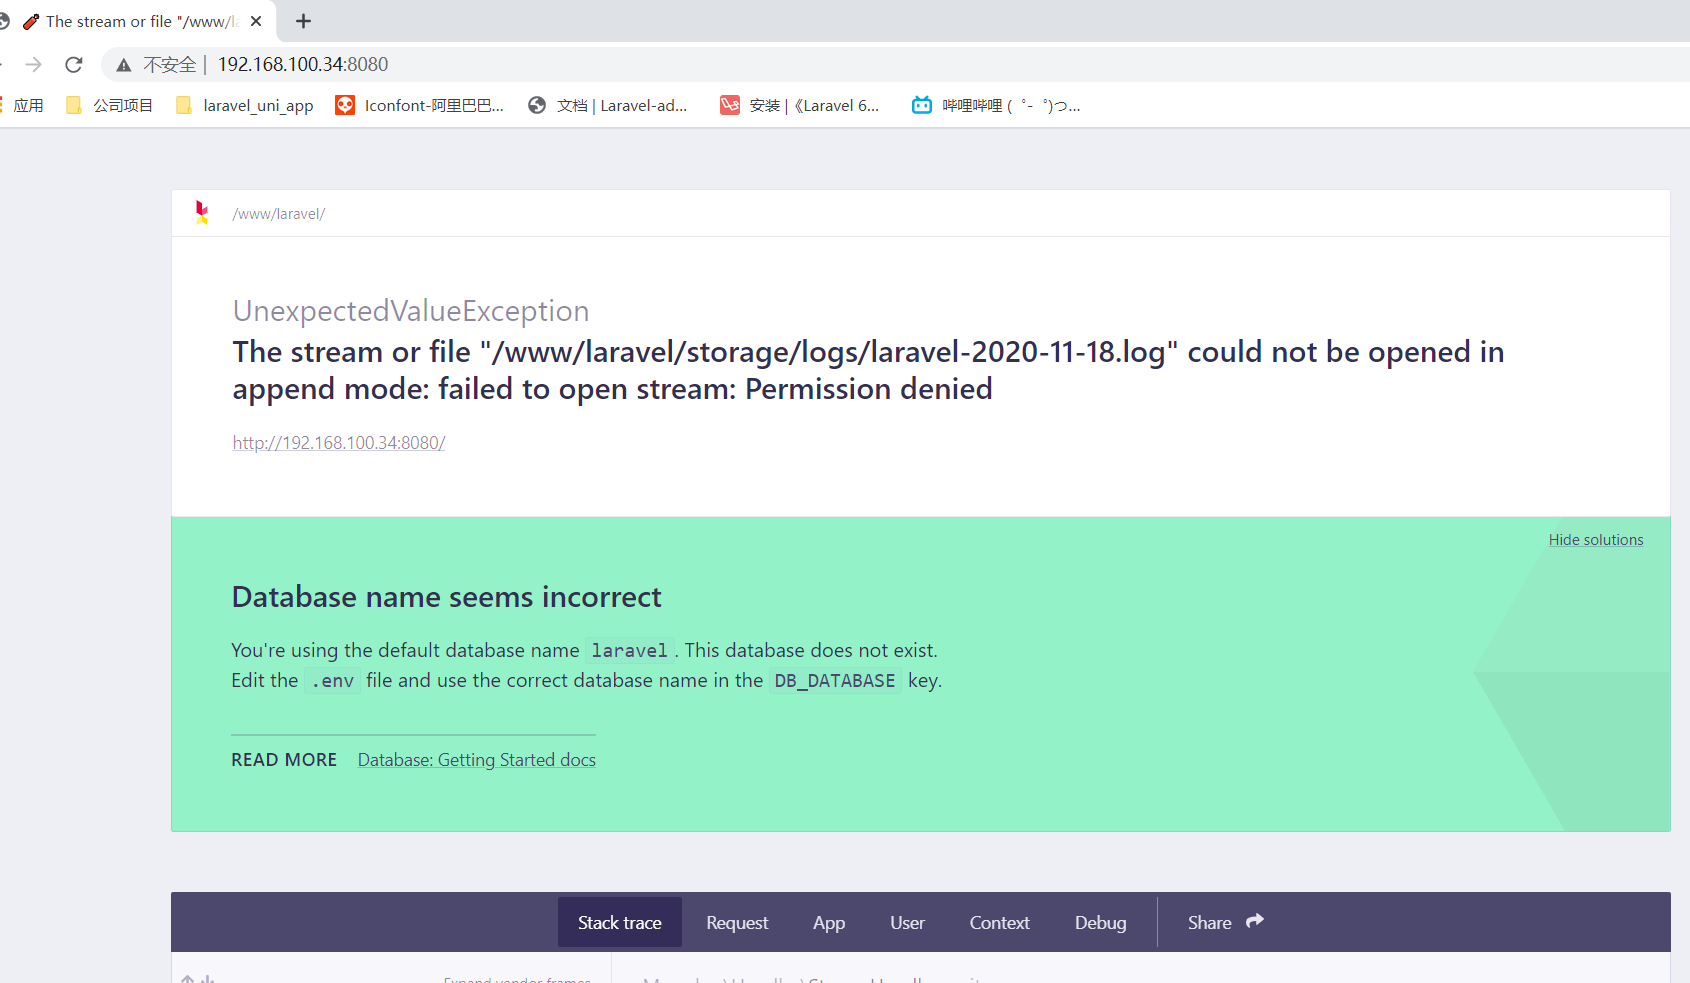1690x983 pixels.
Task: Open the 安装 |《Laravel 6... bookmark
Action: coord(800,105)
